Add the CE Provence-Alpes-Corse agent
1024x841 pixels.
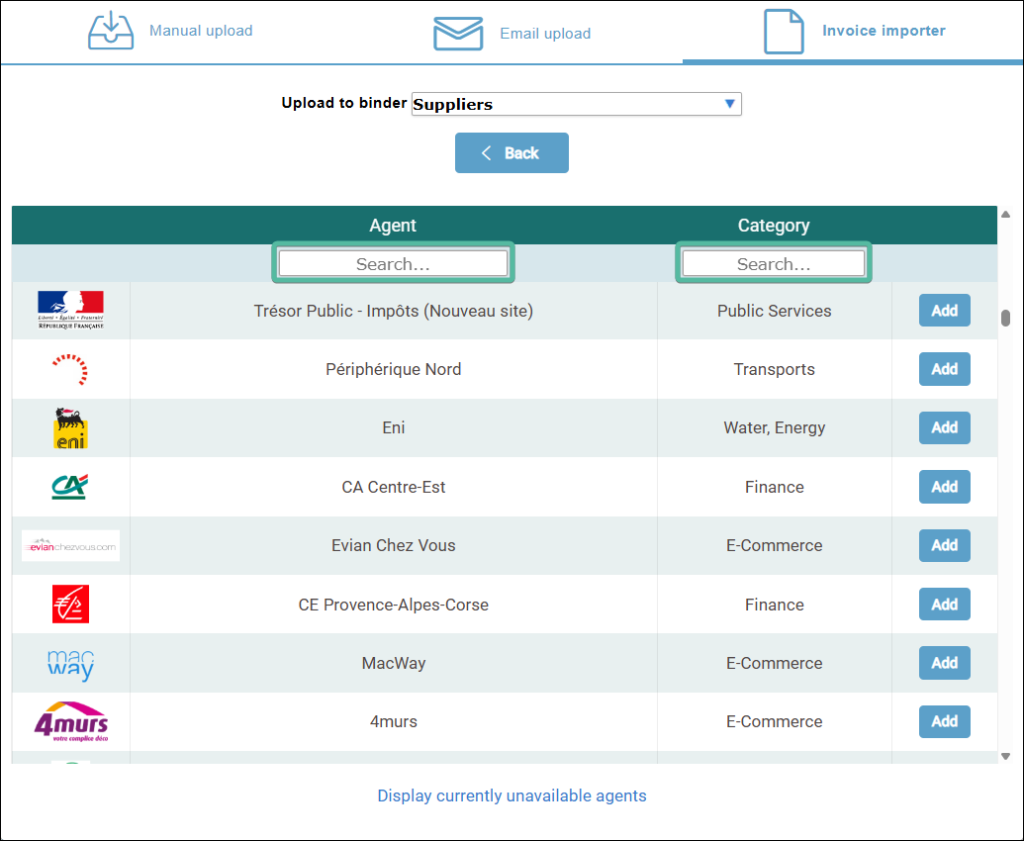[944, 604]
